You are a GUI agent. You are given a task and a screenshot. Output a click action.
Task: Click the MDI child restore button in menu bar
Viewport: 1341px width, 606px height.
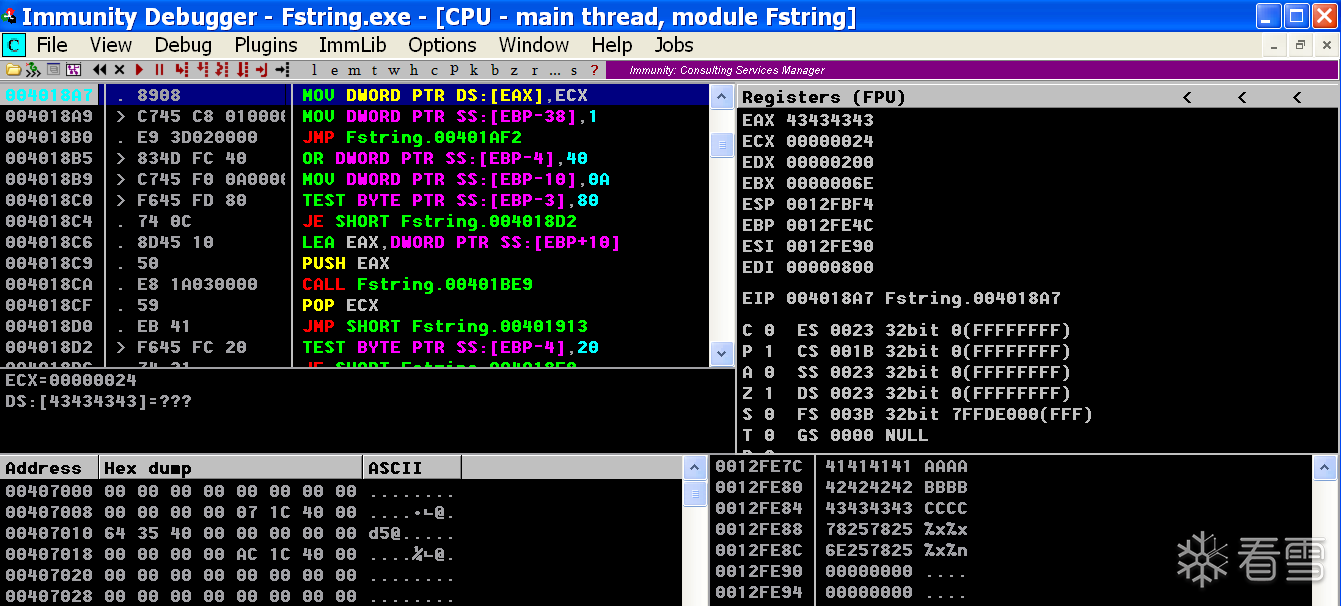pyautogui.click(x=1300, y=45)
